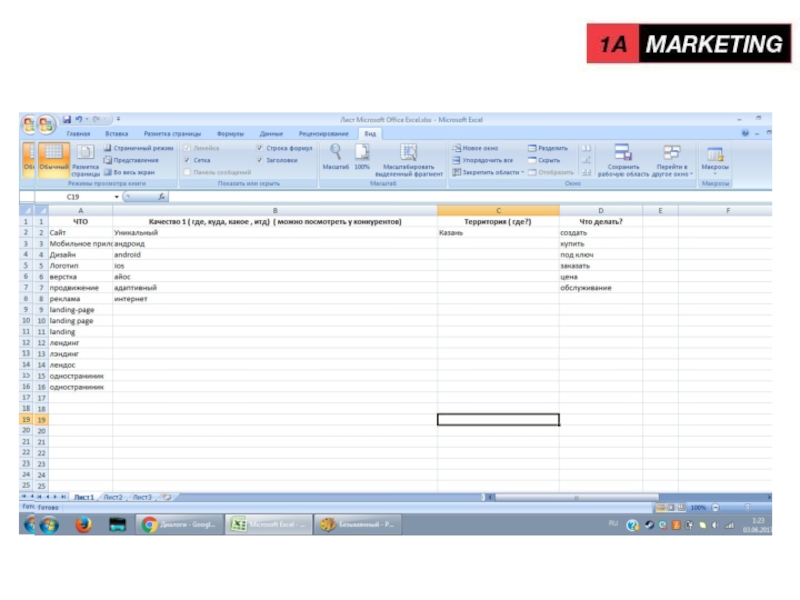Screen dimensions: 800x600
Task: Open the Масштаб zoom dialog
Action: [x=335, y=157]
